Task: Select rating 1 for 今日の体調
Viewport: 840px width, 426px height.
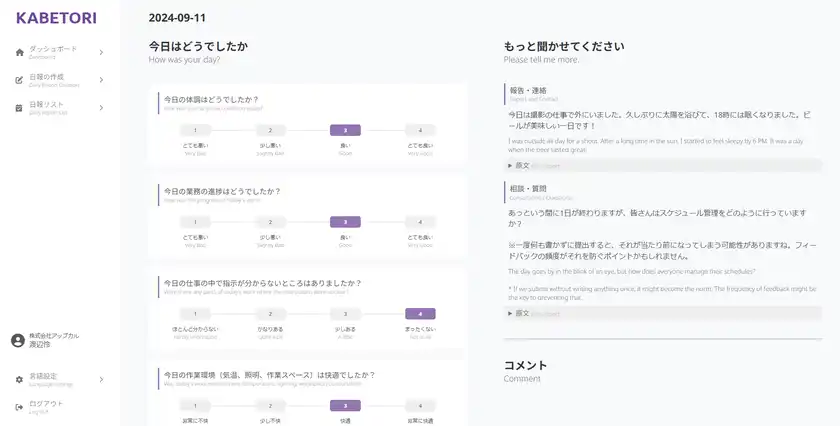Action: [196, 130]
